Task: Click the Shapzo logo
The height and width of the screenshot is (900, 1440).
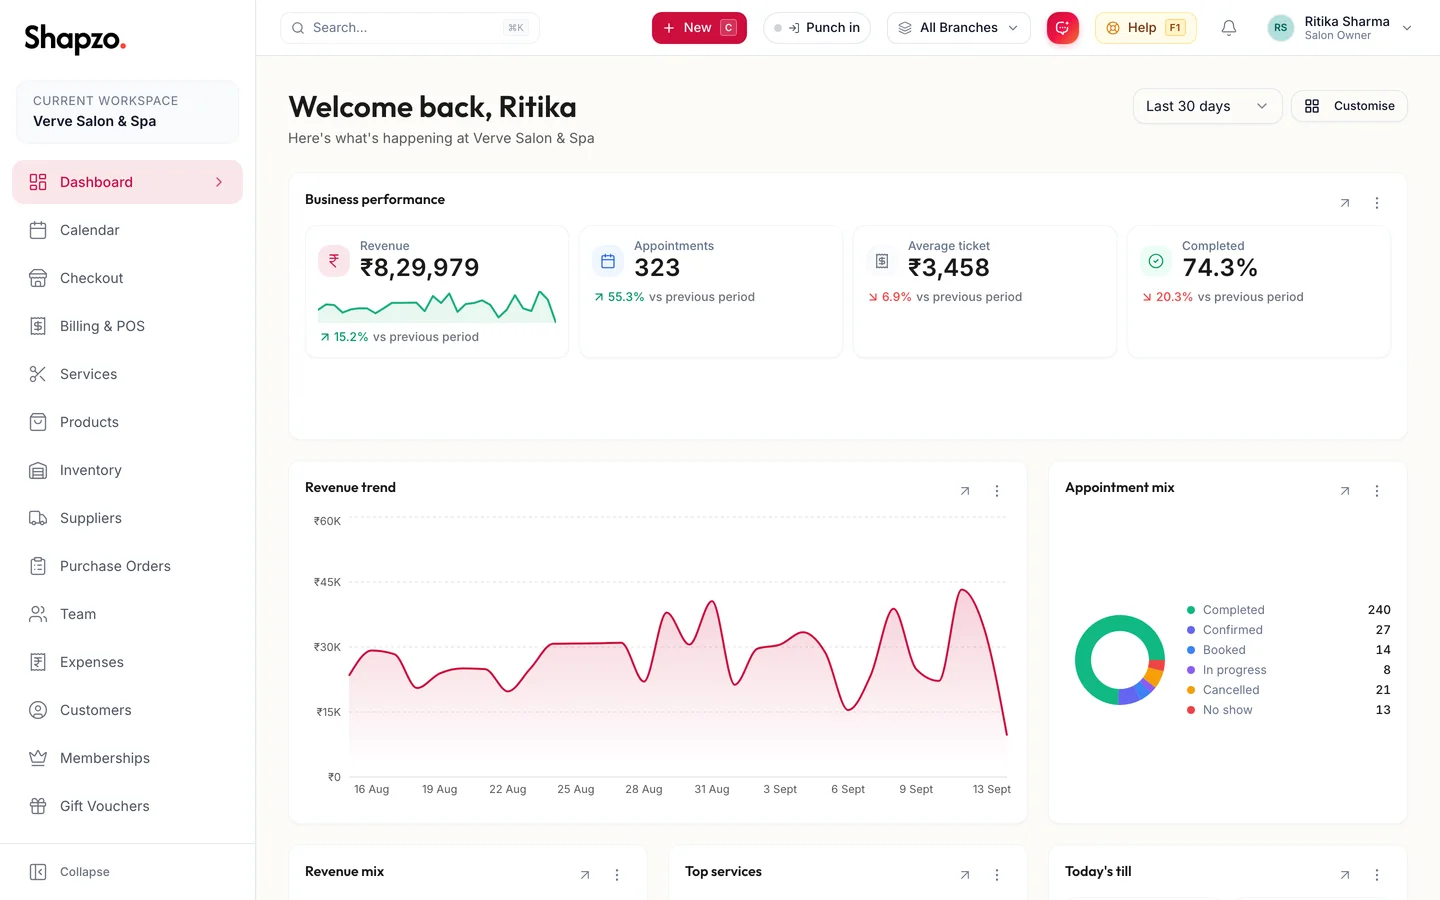Action: click(x=75, y=39)
